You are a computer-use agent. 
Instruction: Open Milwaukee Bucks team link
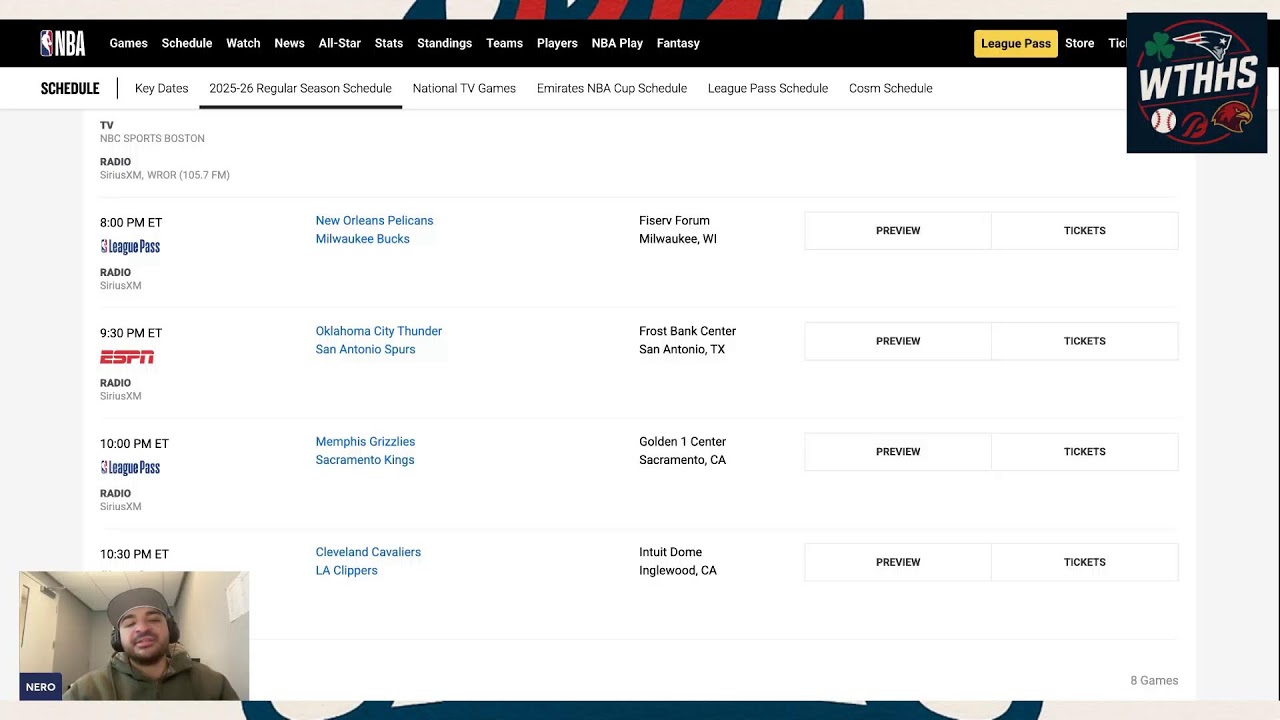click(x=363, y=239)
